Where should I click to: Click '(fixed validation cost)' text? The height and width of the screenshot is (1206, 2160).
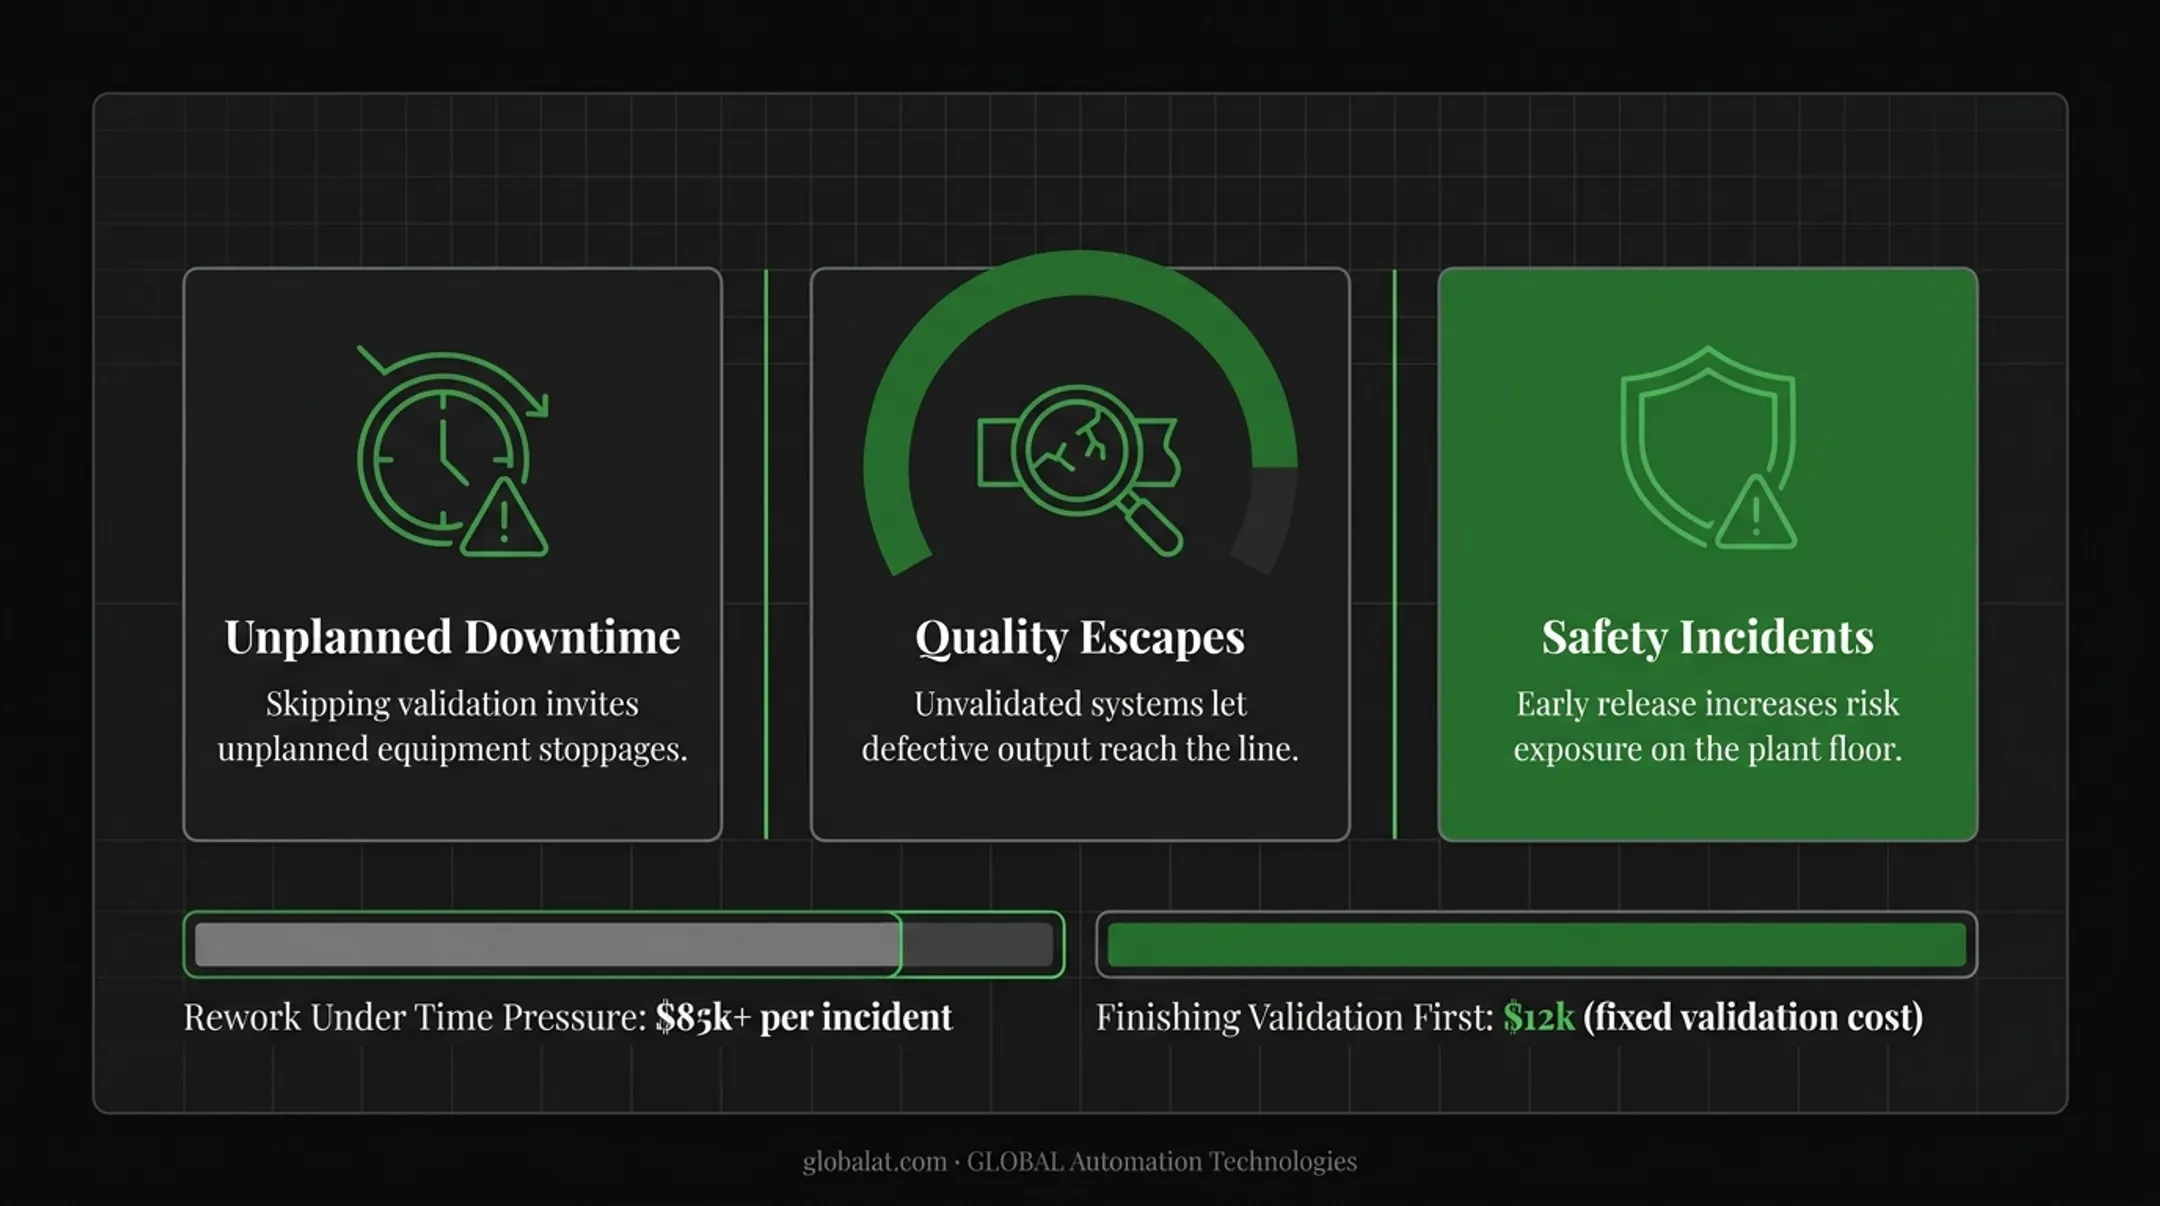pyautogui.click(x=1753, y=1017)
